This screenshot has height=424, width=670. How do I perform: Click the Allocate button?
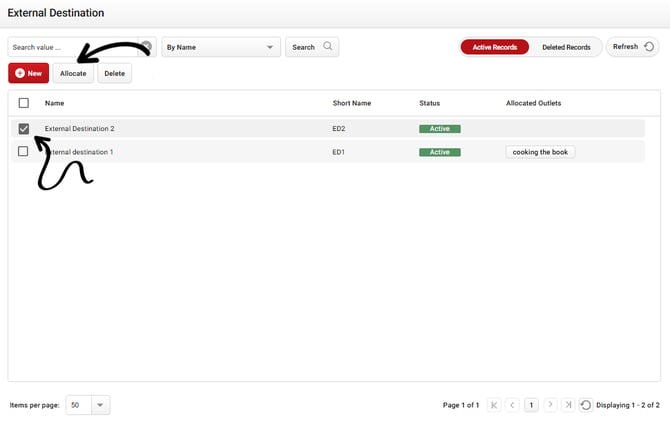[x=73, y=73]
